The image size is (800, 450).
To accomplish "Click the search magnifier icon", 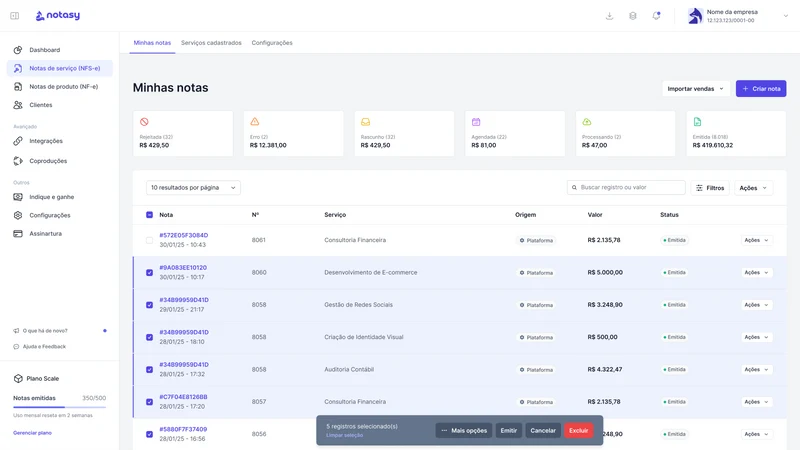I will tap(574, 188).
